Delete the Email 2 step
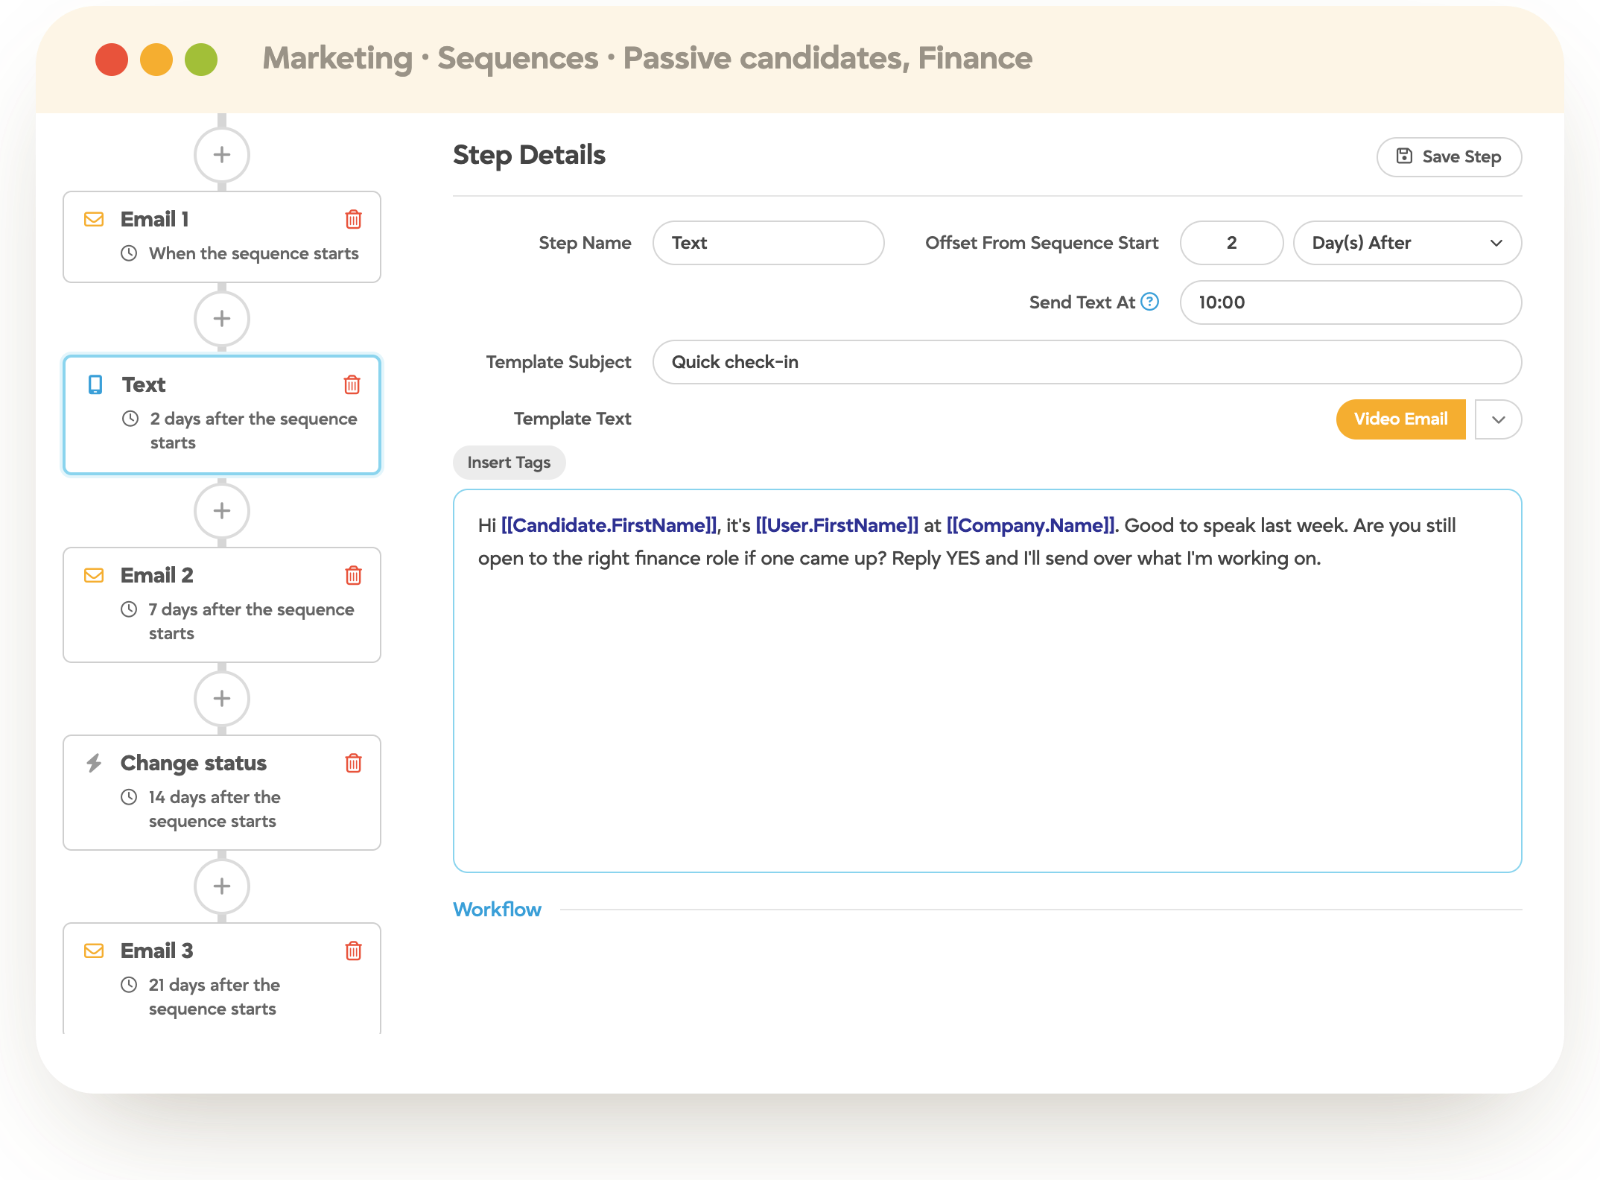 point(353,575)
